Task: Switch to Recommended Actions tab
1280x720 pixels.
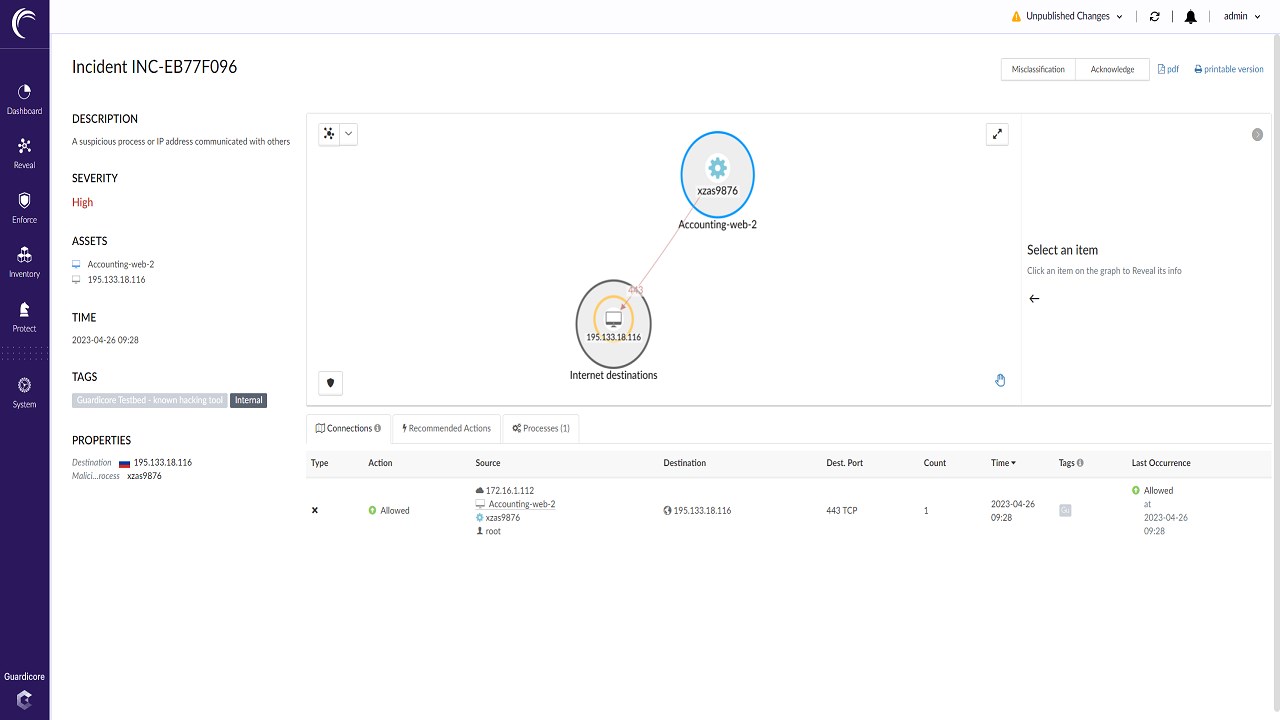Action: (446, 428)
